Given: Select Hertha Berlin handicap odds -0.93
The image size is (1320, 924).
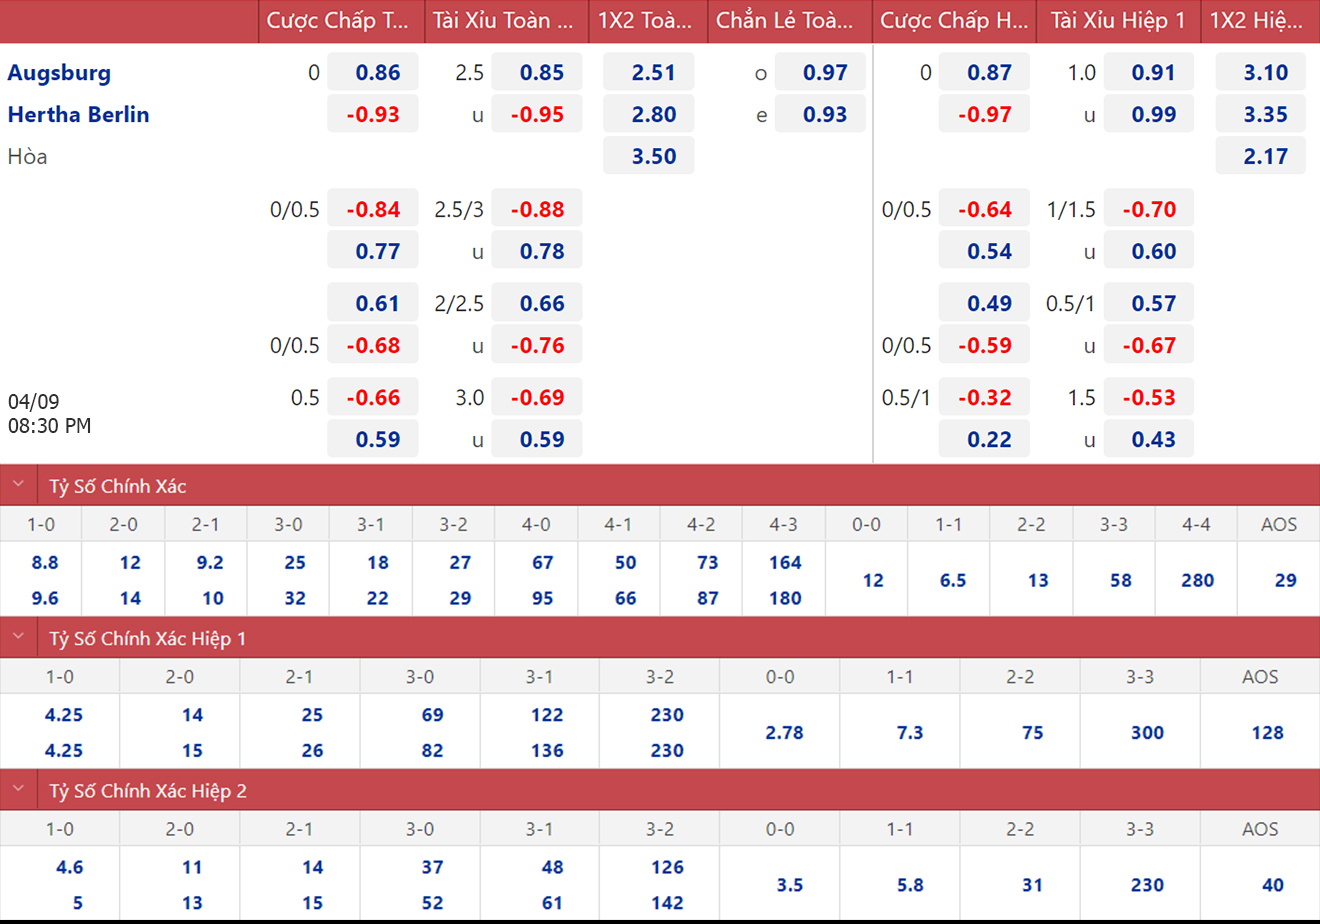Looking at the screenshot, I should (373, 115).
